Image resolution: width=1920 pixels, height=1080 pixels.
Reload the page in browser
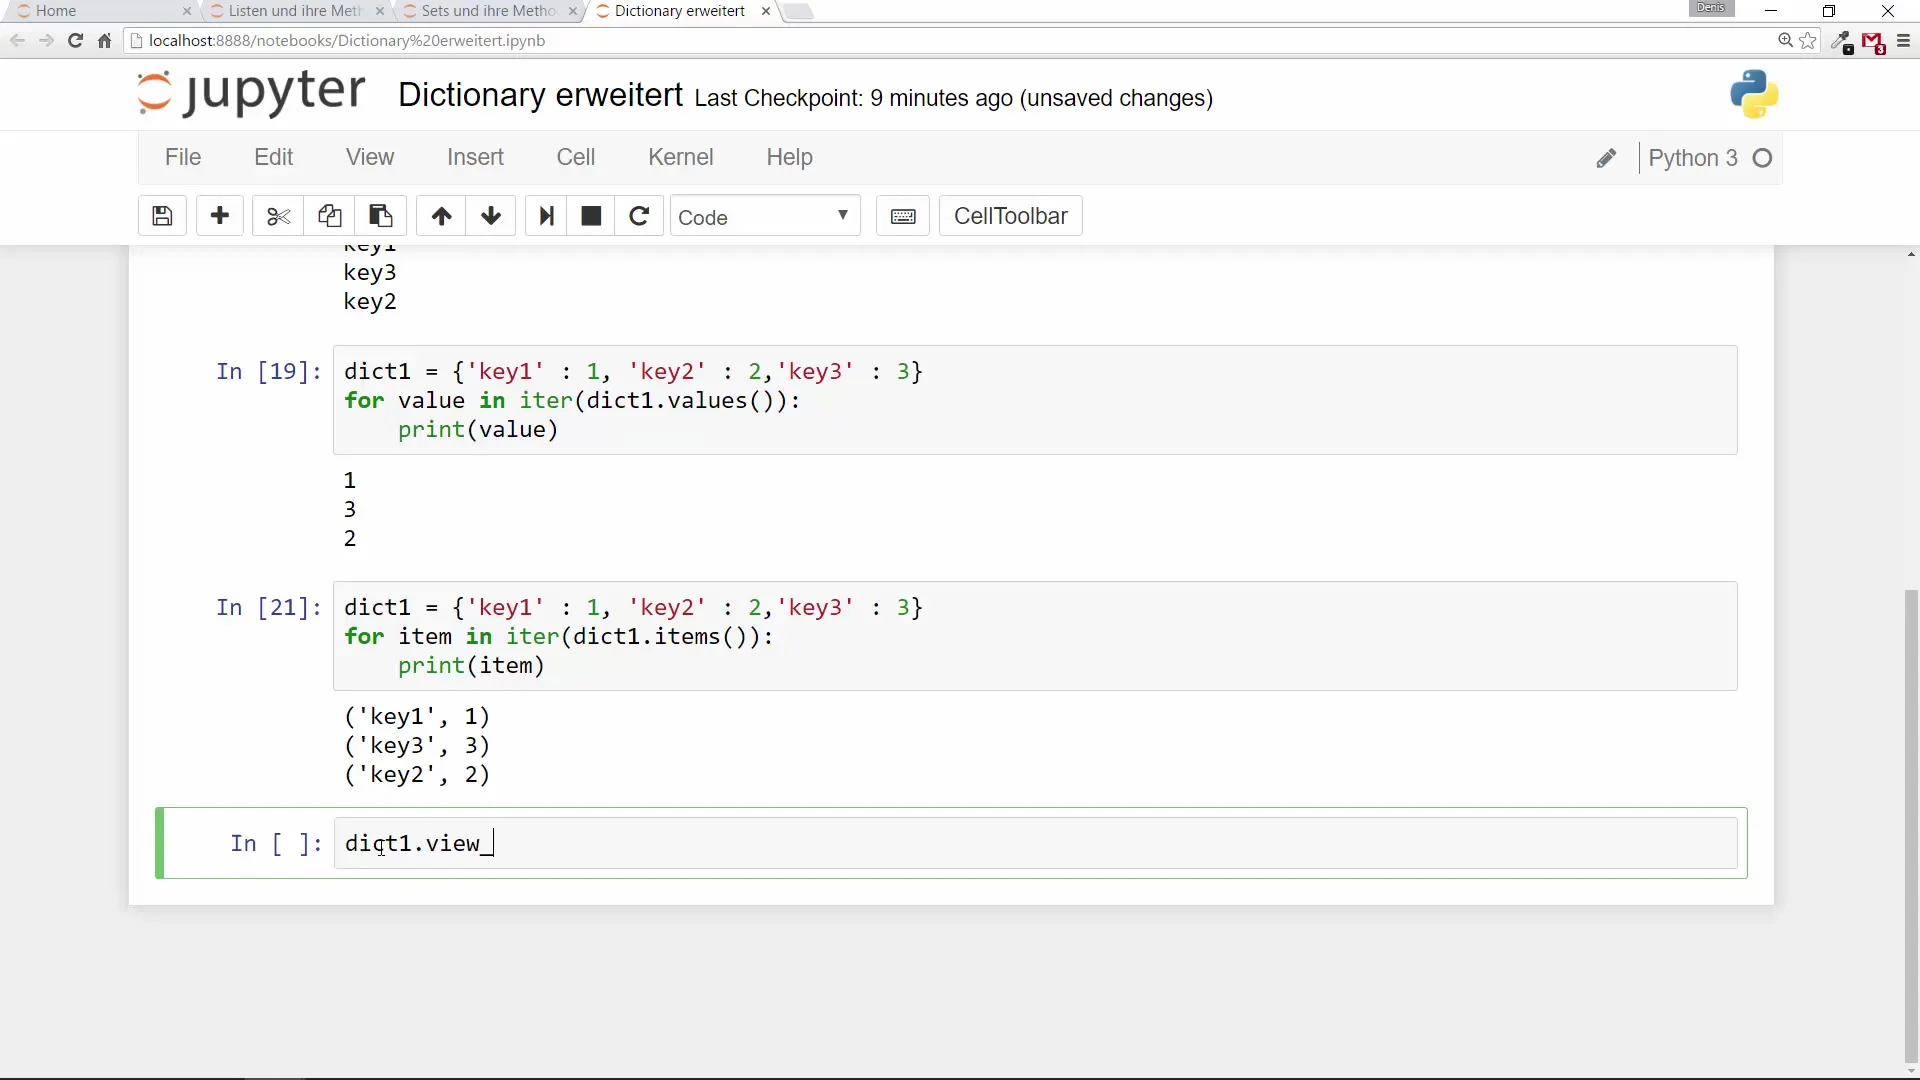pyautogui.click(x=75, y=41)
